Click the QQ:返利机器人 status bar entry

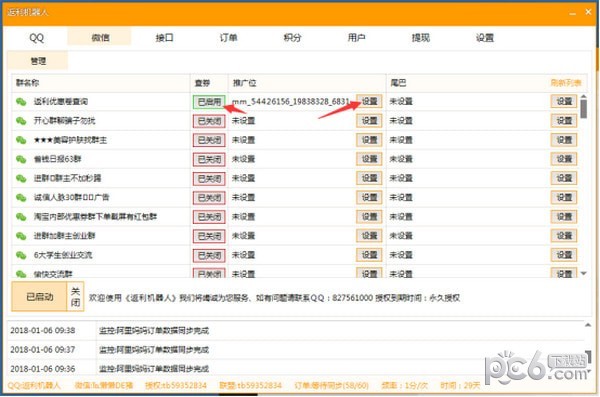[x=34, y=386]
